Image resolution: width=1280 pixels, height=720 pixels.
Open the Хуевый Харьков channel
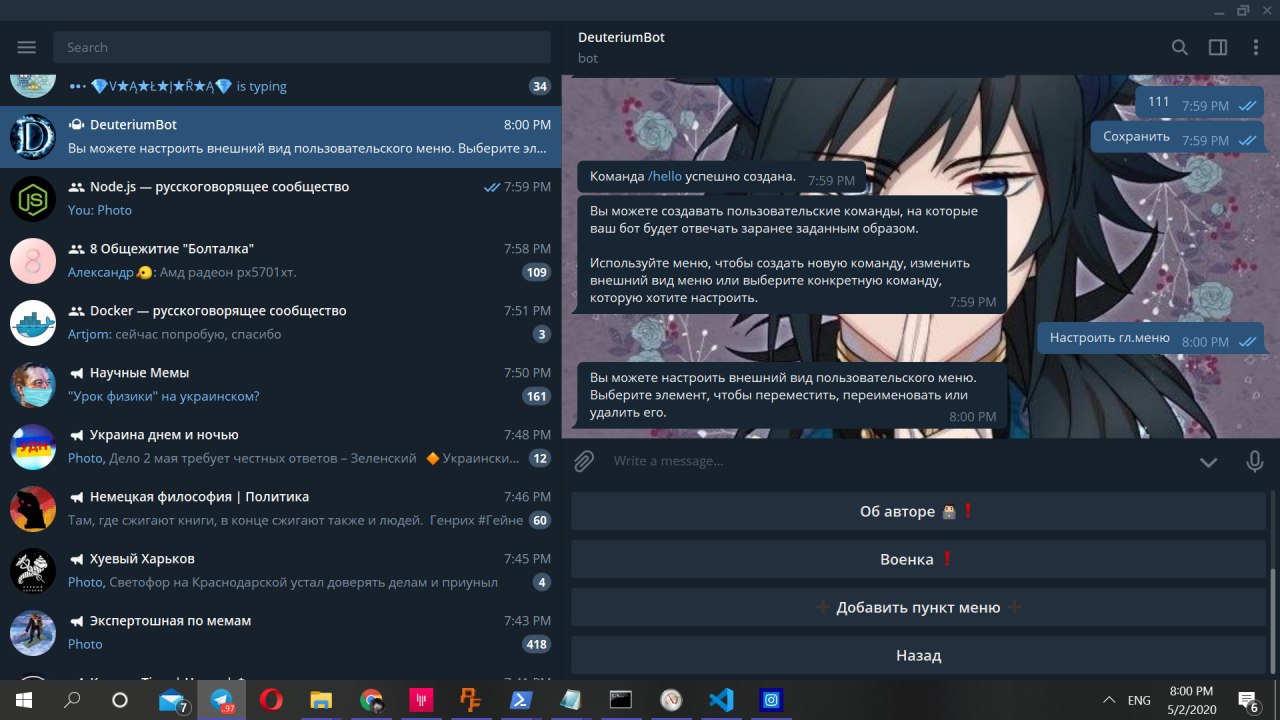(x=280, y=571)
